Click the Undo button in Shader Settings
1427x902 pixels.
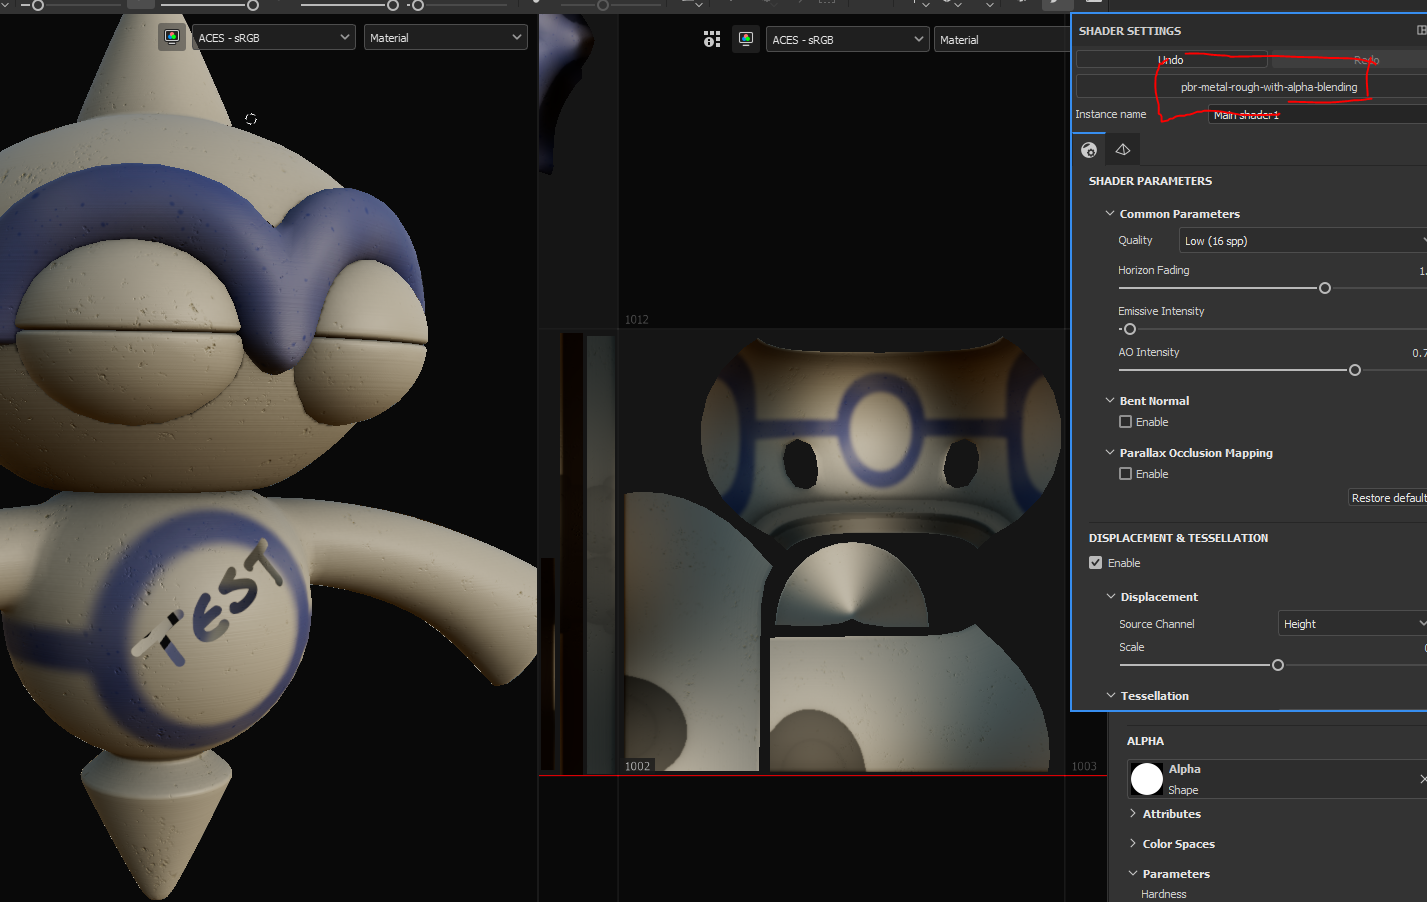click(x=1171, y=60)
